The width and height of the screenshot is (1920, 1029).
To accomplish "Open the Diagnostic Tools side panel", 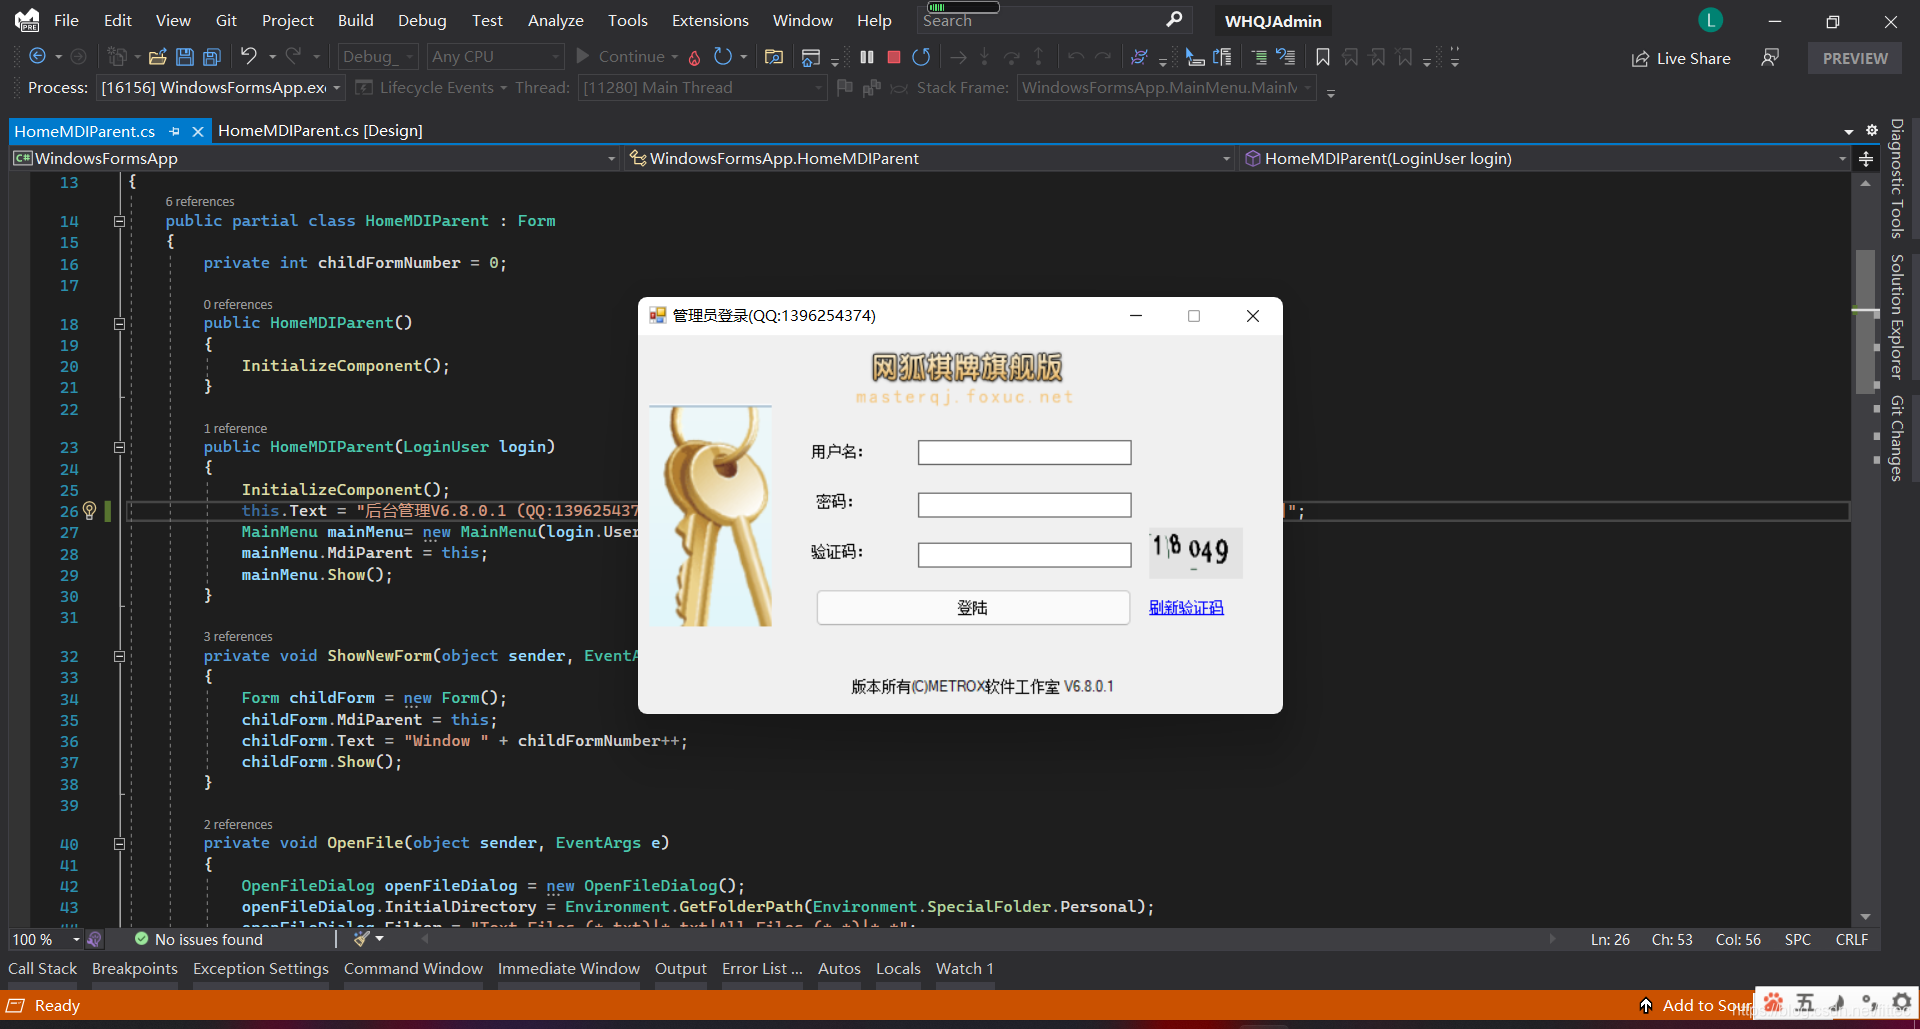I will (x=1896, y=178).
